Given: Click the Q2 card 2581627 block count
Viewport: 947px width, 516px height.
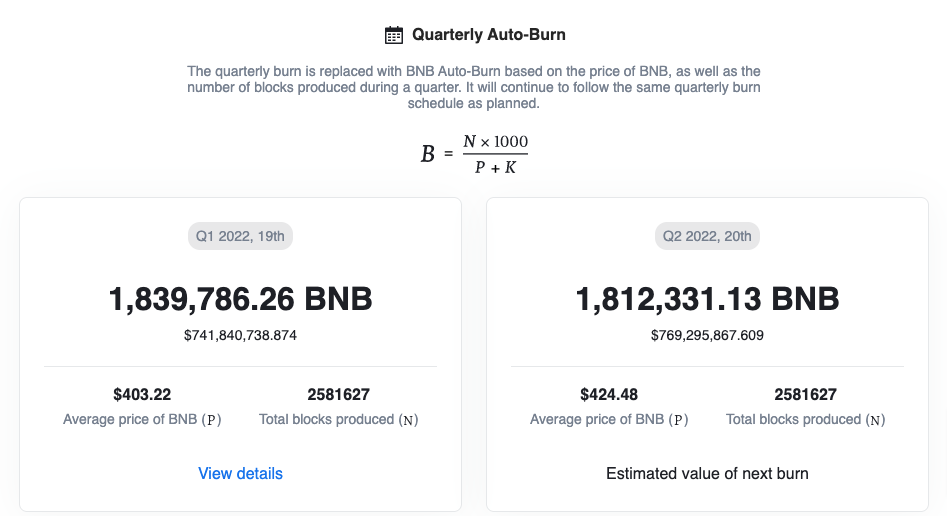Looking at the screenshot, I should 805,395.
